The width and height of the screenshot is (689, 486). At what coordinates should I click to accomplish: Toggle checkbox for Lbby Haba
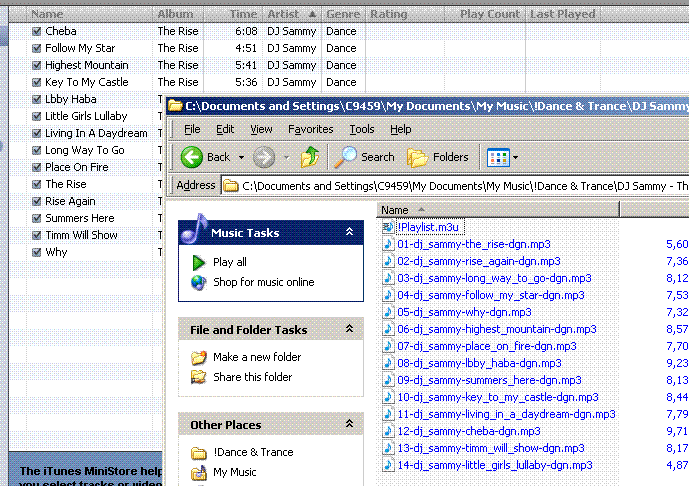click(36, 99)
